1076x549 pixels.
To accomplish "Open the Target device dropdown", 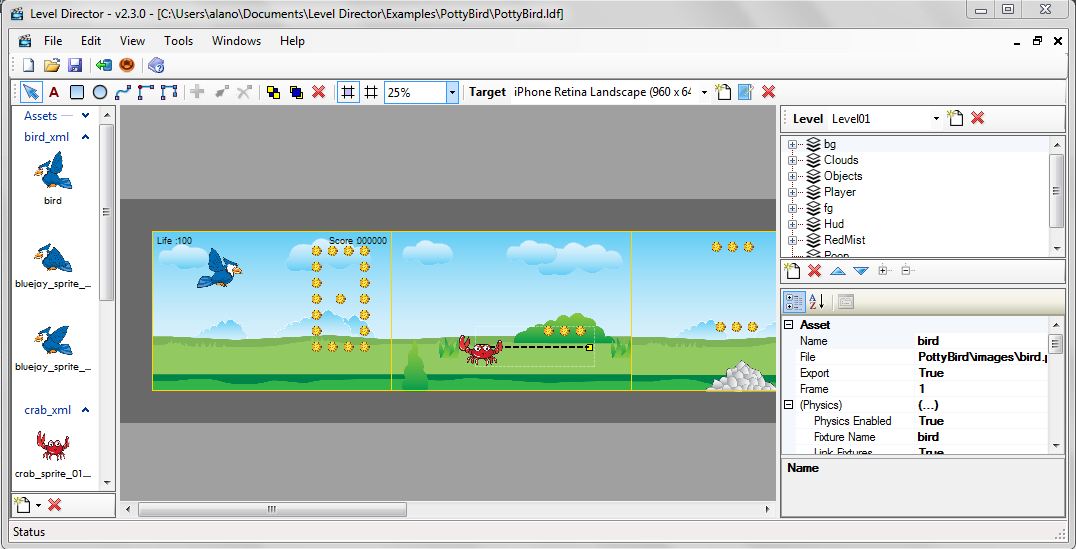I will tap(704, 93).
